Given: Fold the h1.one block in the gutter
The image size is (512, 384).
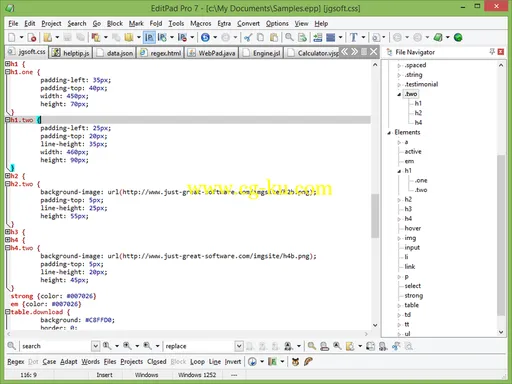Looking at the screenshot, I should (7, 71).
